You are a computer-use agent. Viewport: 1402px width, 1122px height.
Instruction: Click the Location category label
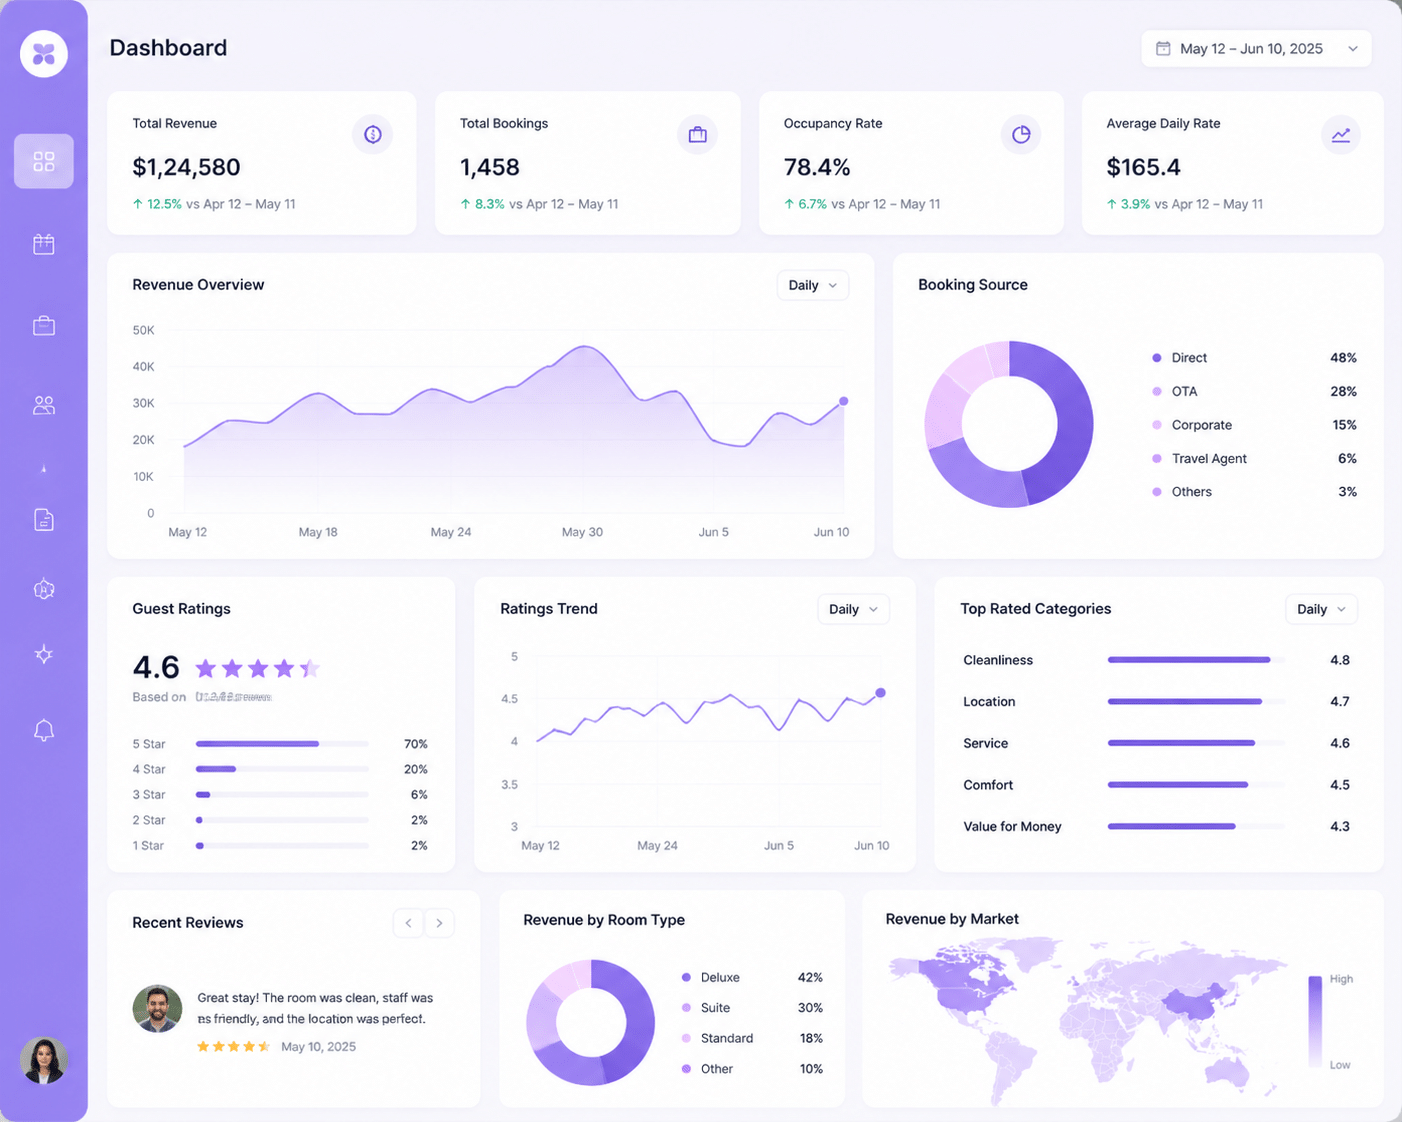[989, 702]
